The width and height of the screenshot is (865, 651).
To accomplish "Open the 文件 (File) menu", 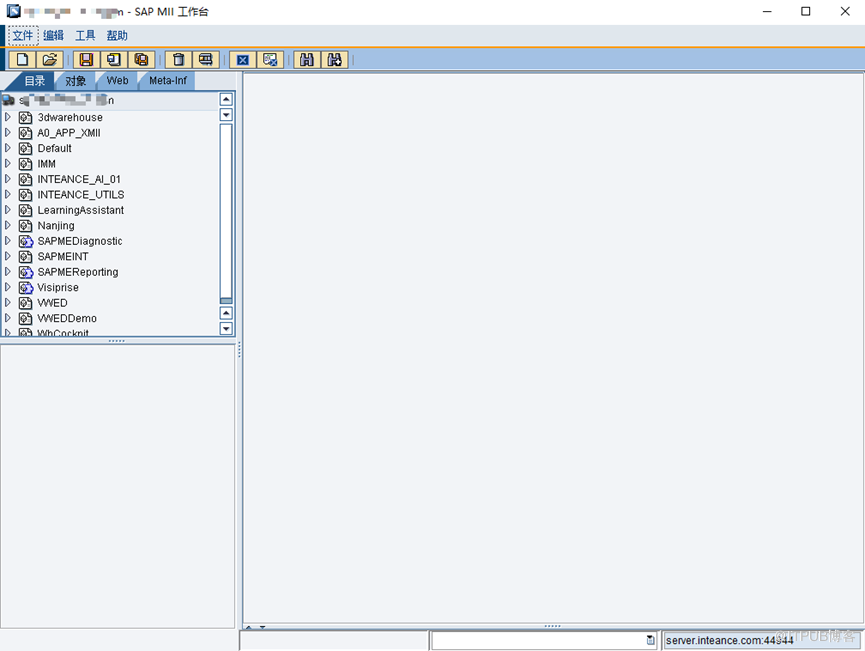I will [x=23, y=36].
